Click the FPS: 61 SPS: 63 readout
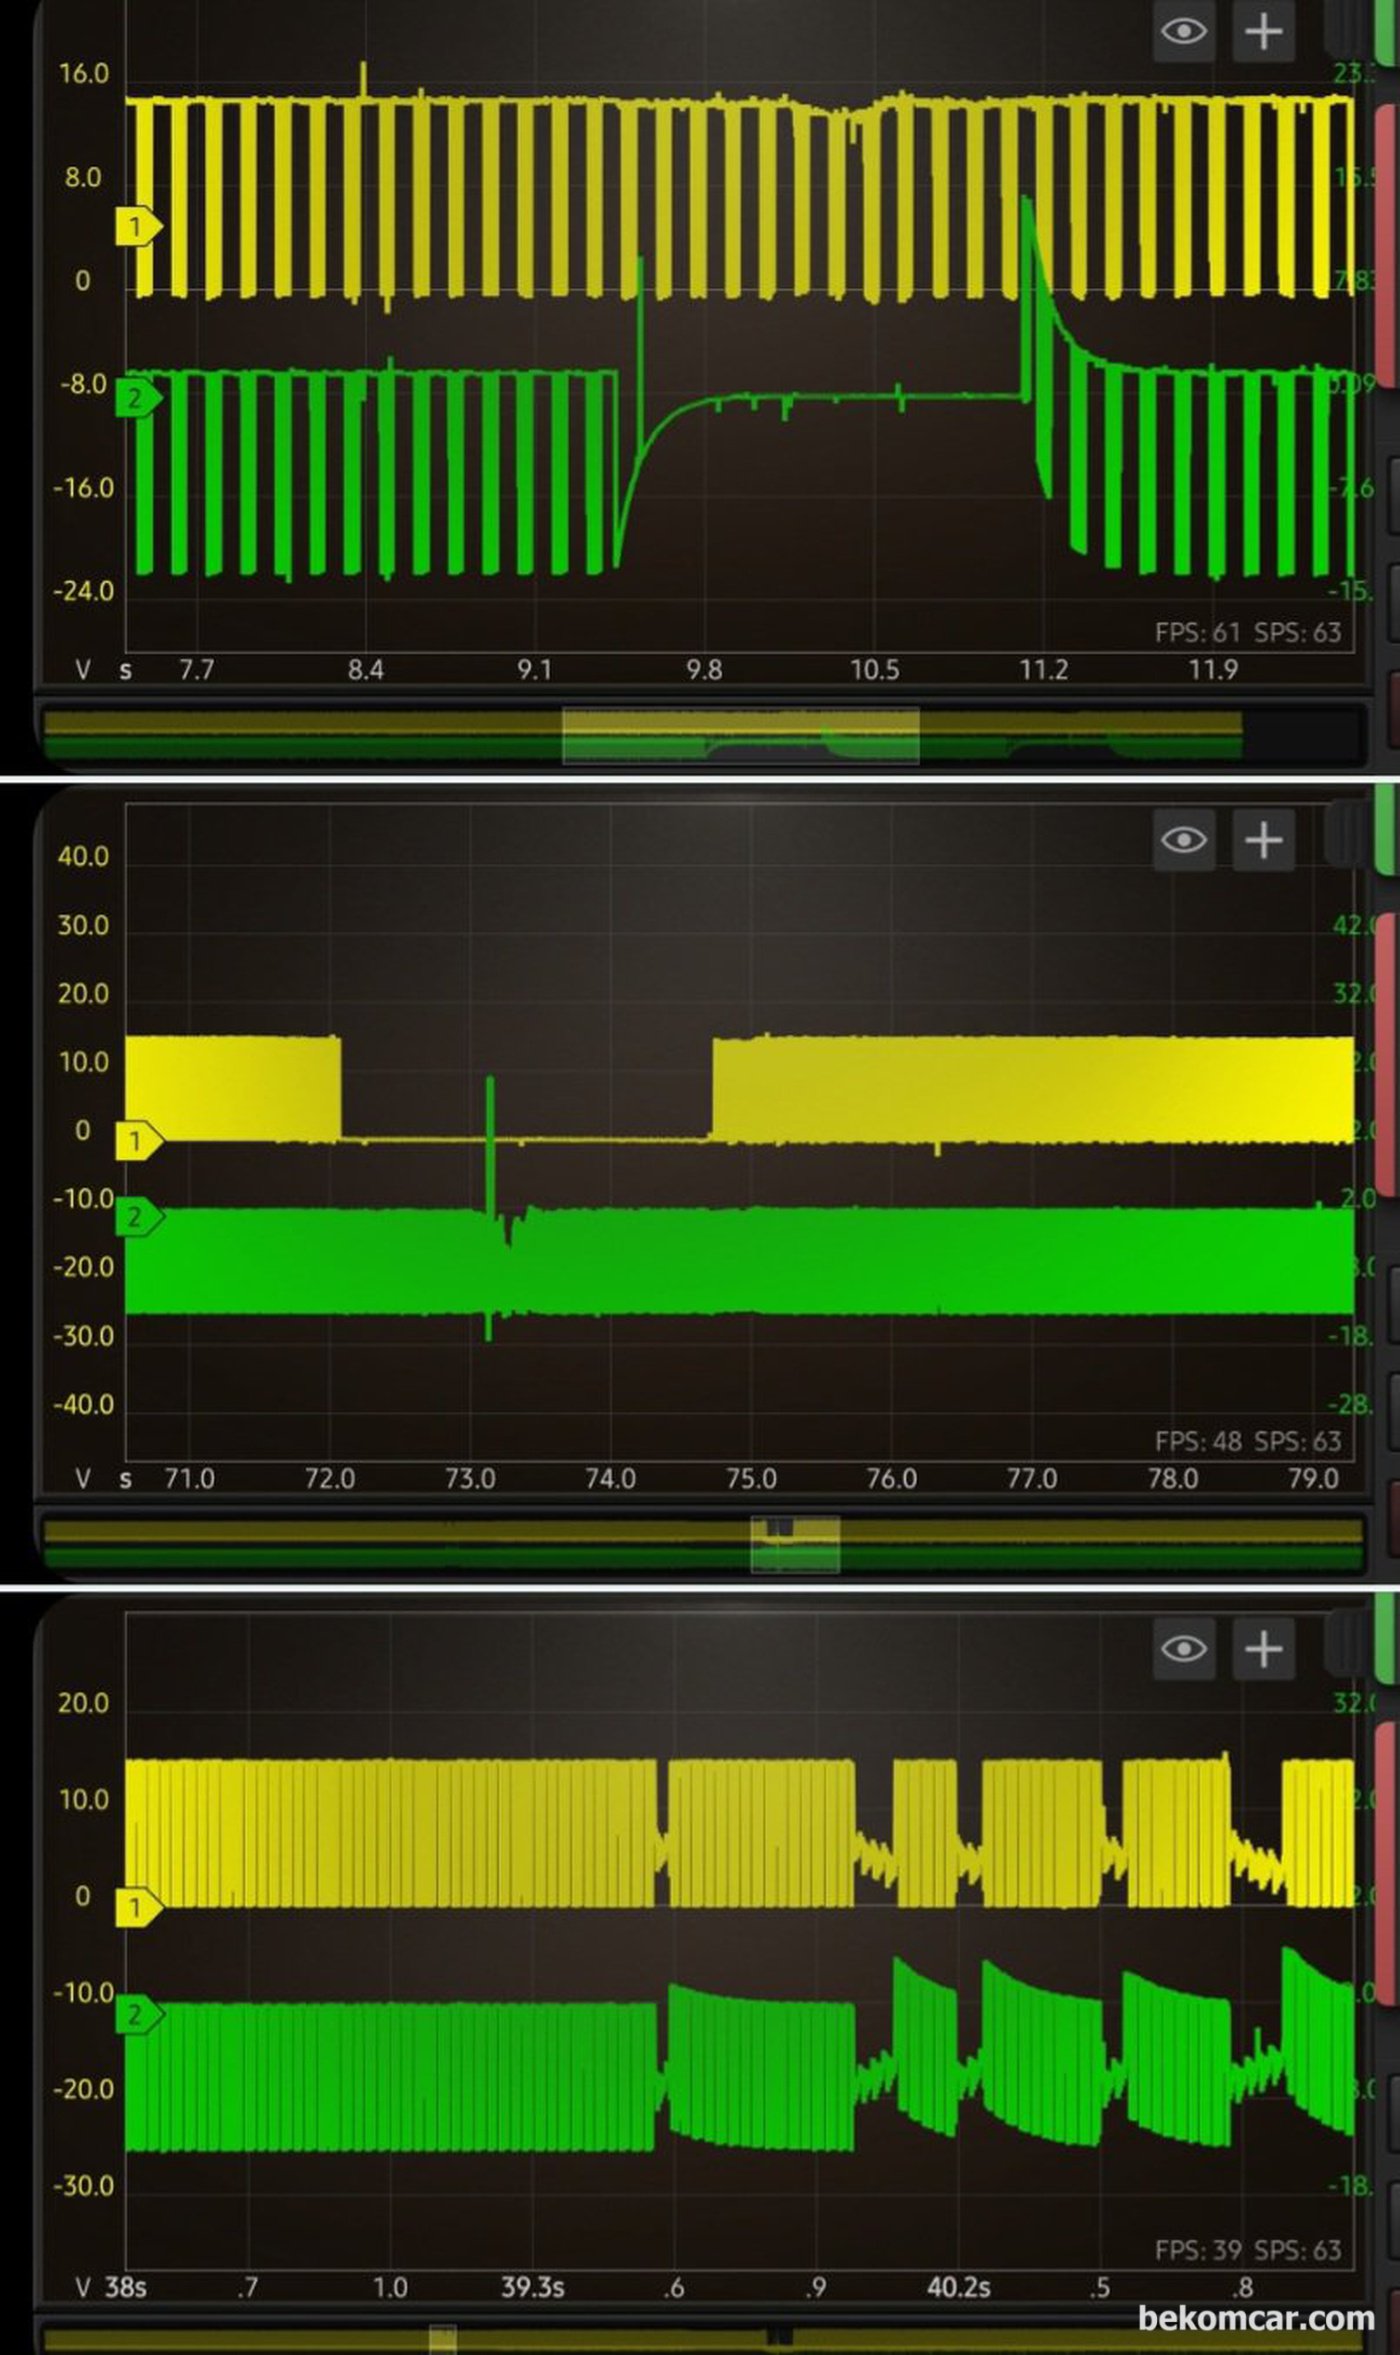The height and width of the screenshot is (2355, 1400). (x=1247, y=632)
